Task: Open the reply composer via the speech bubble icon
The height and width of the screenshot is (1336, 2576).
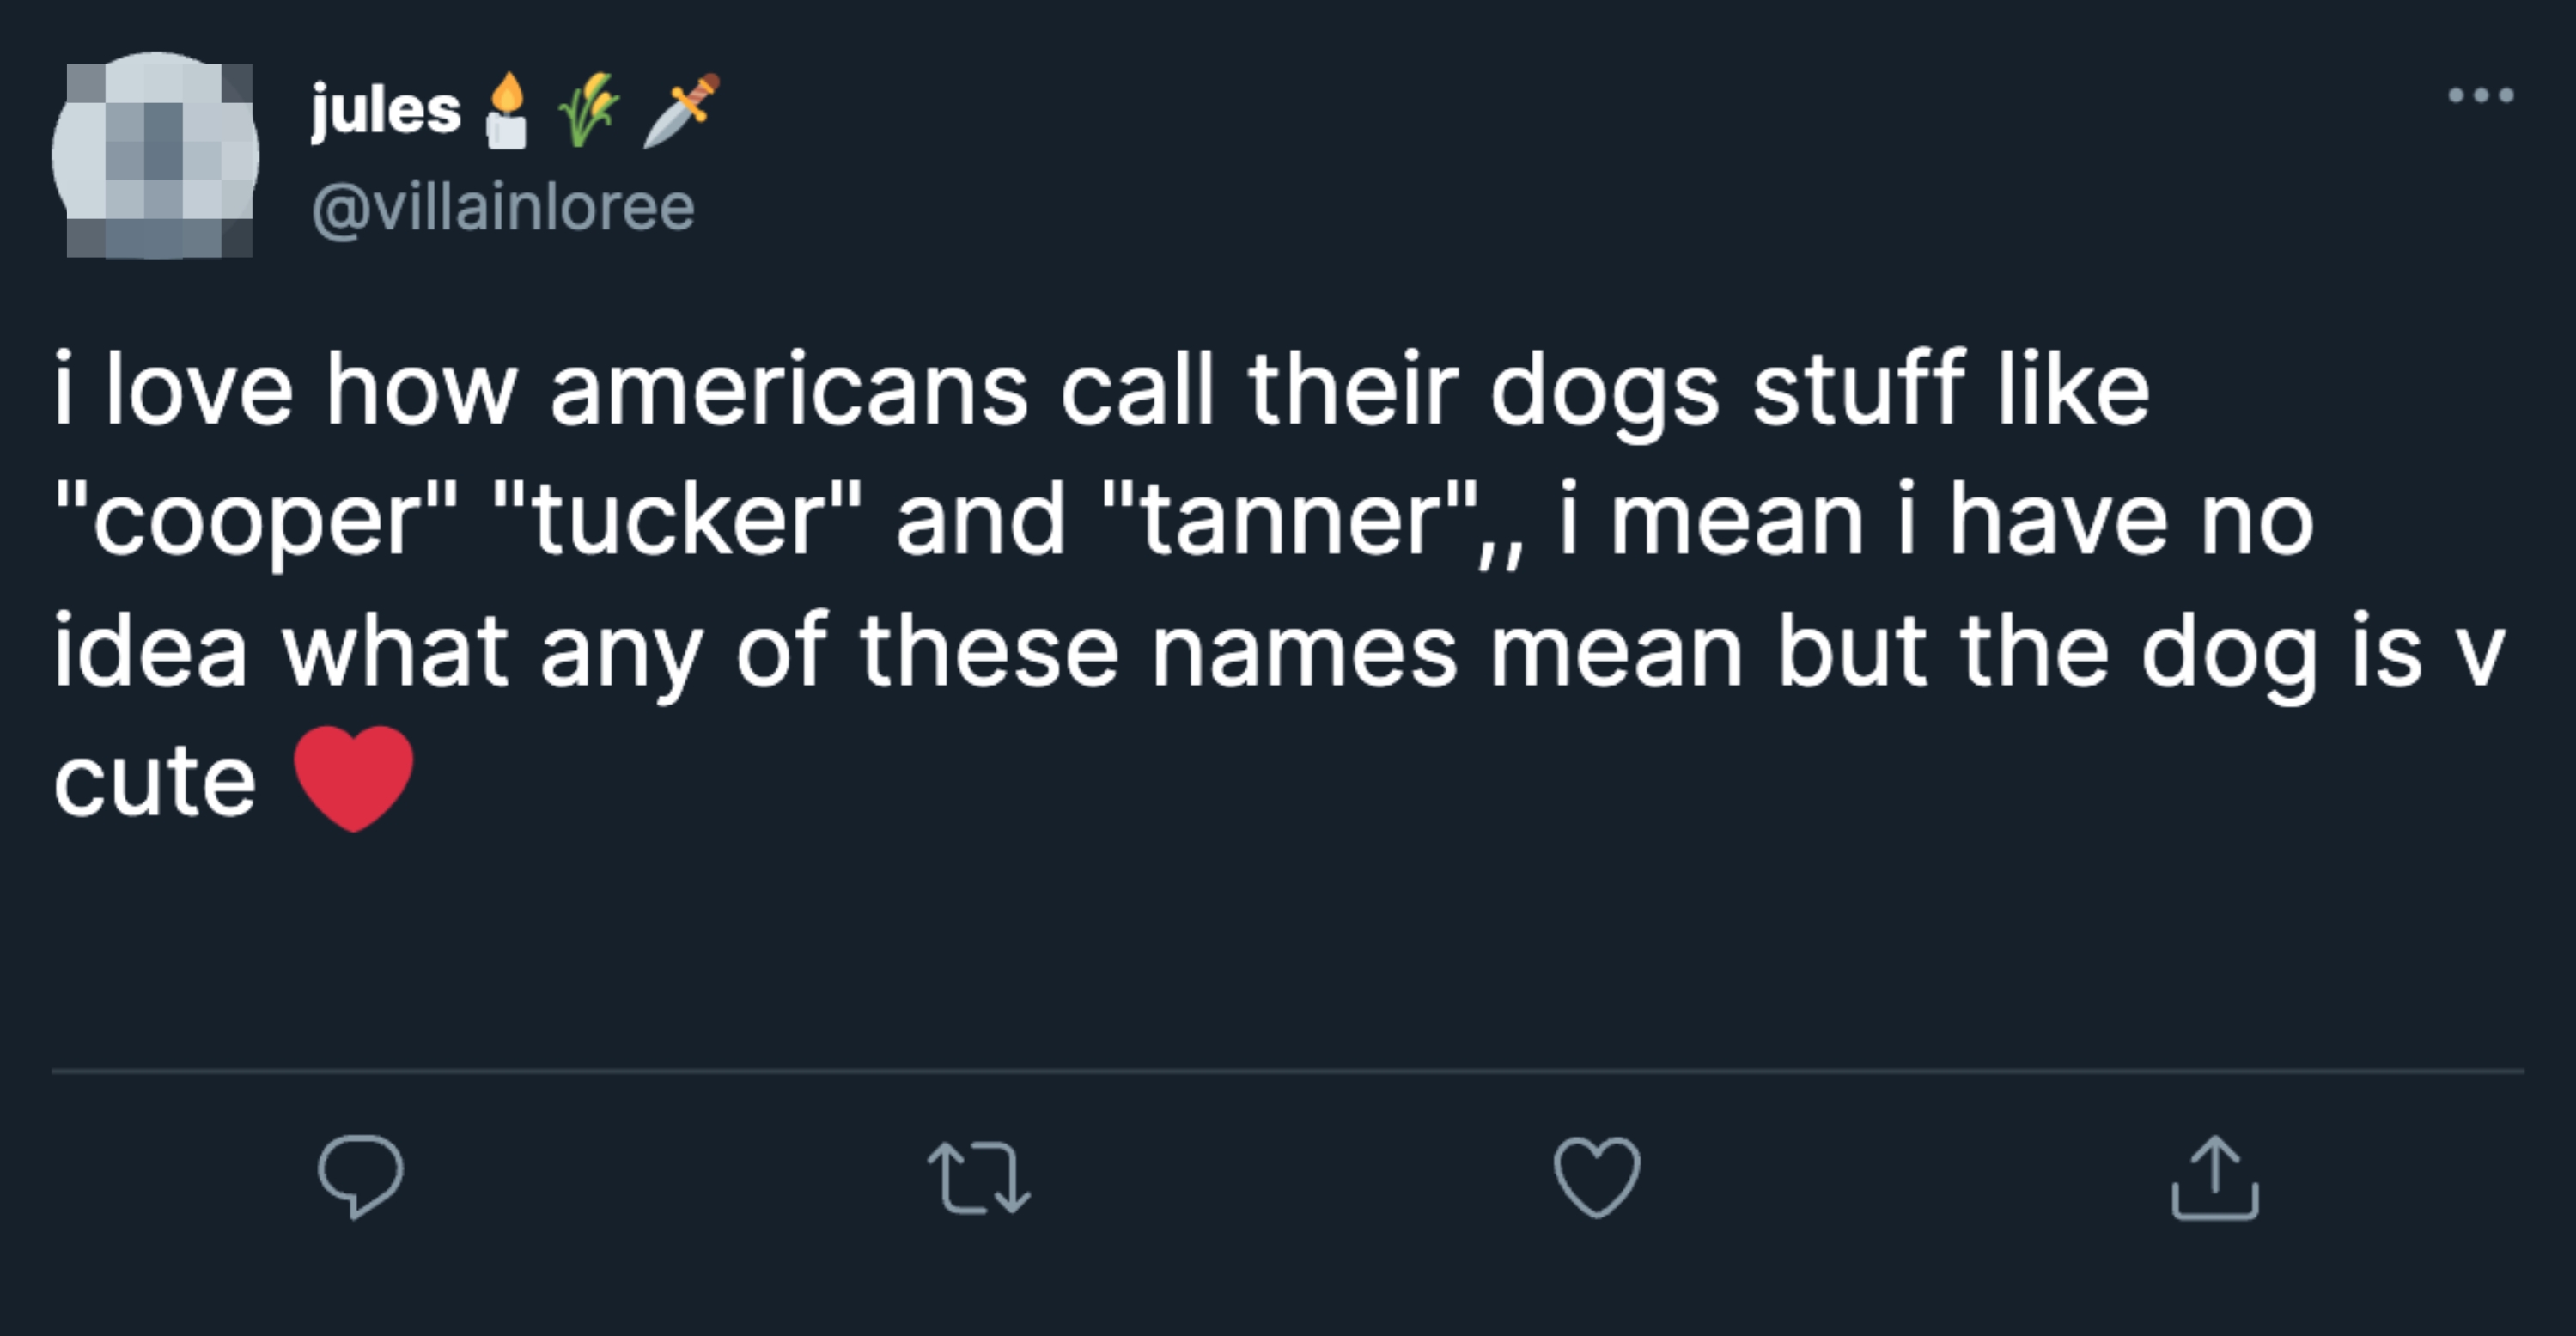Action: 362,1173
